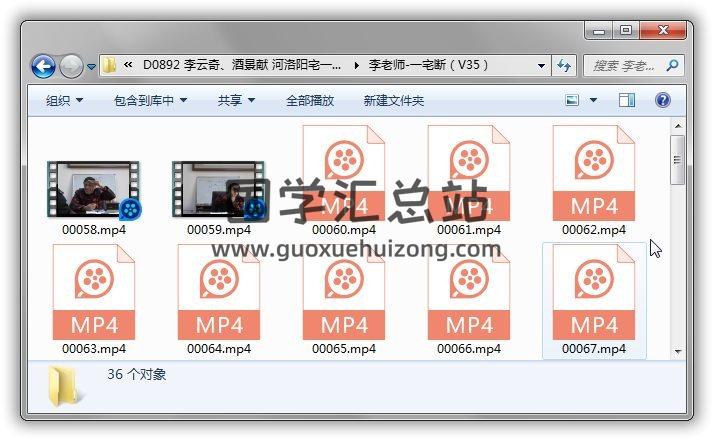714x441 pixels.
Task: Select video thumbnail 00059.mp4
Action: tap(219, 190)
